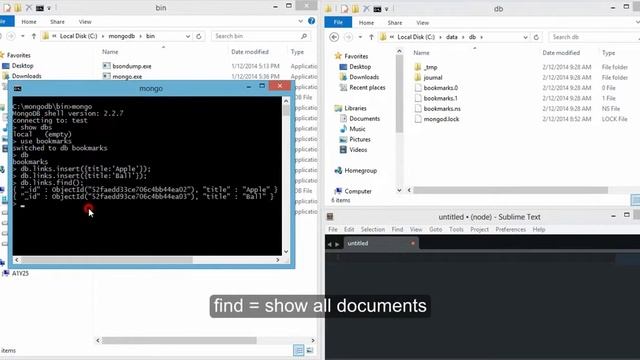Open Help icon in bin window

pyautogui.click(x=311, y=21)
